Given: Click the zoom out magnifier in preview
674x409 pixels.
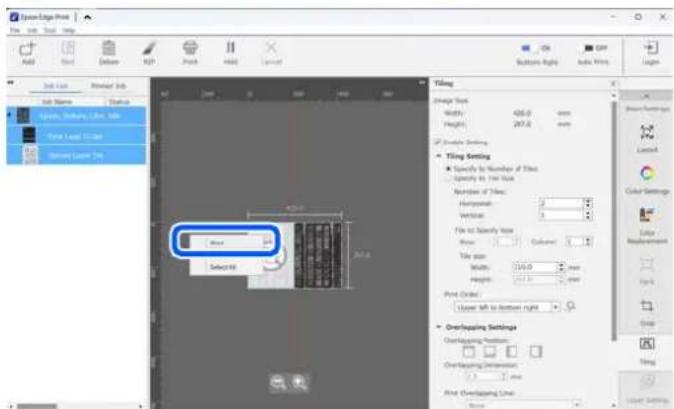Looking at the screenshot, I should pos(278,382).
